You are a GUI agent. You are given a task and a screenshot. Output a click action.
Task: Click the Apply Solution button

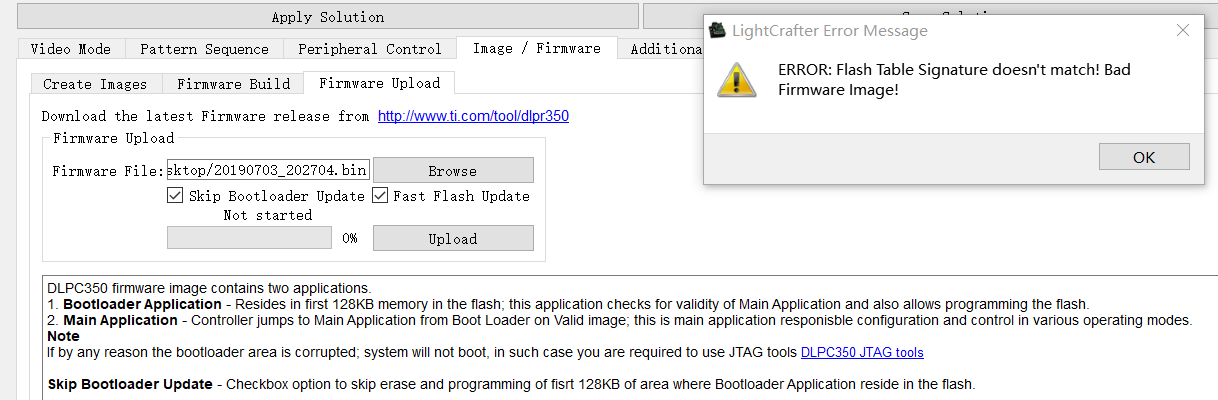pyautogui.click(x=327, y=17)
